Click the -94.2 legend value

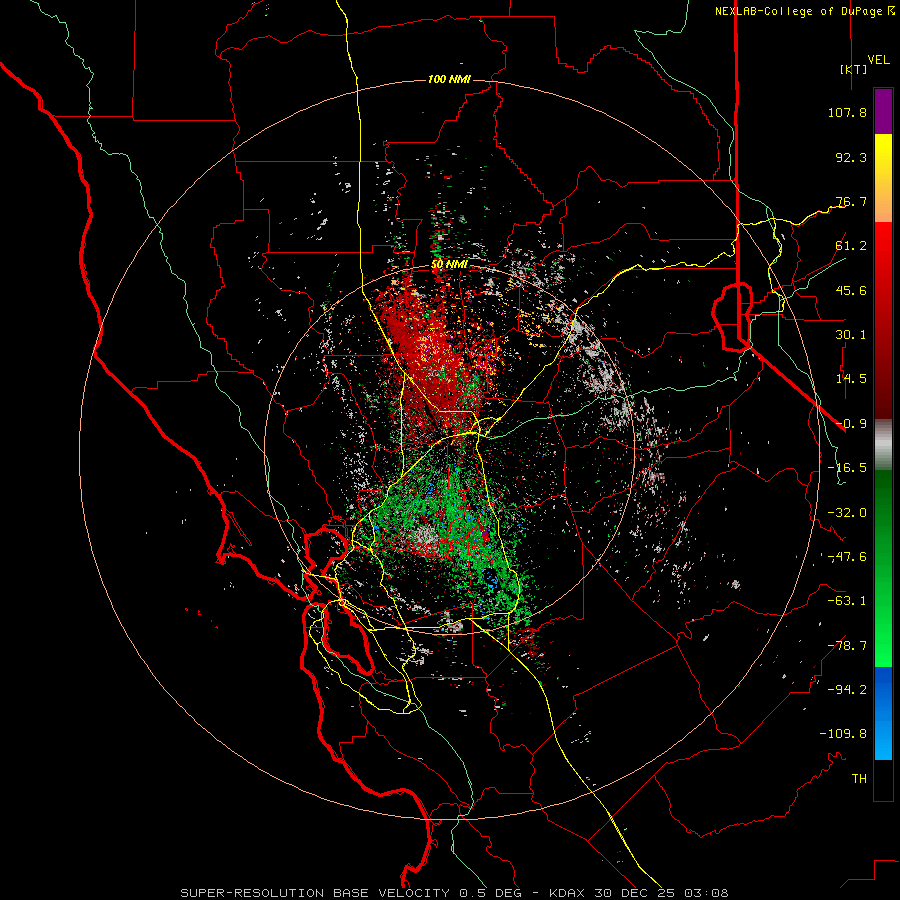(847, 690)
